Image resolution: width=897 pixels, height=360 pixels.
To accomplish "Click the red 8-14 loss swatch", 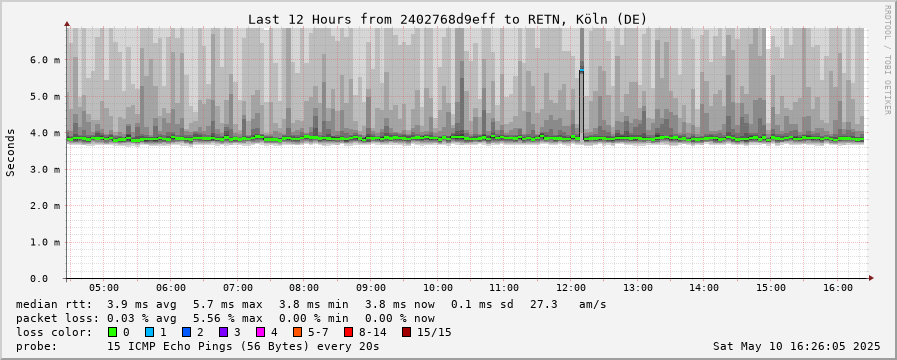I will 348,332.
